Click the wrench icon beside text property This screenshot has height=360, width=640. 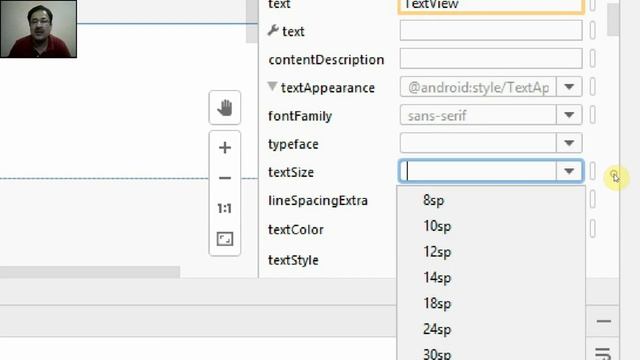point(273,30)
